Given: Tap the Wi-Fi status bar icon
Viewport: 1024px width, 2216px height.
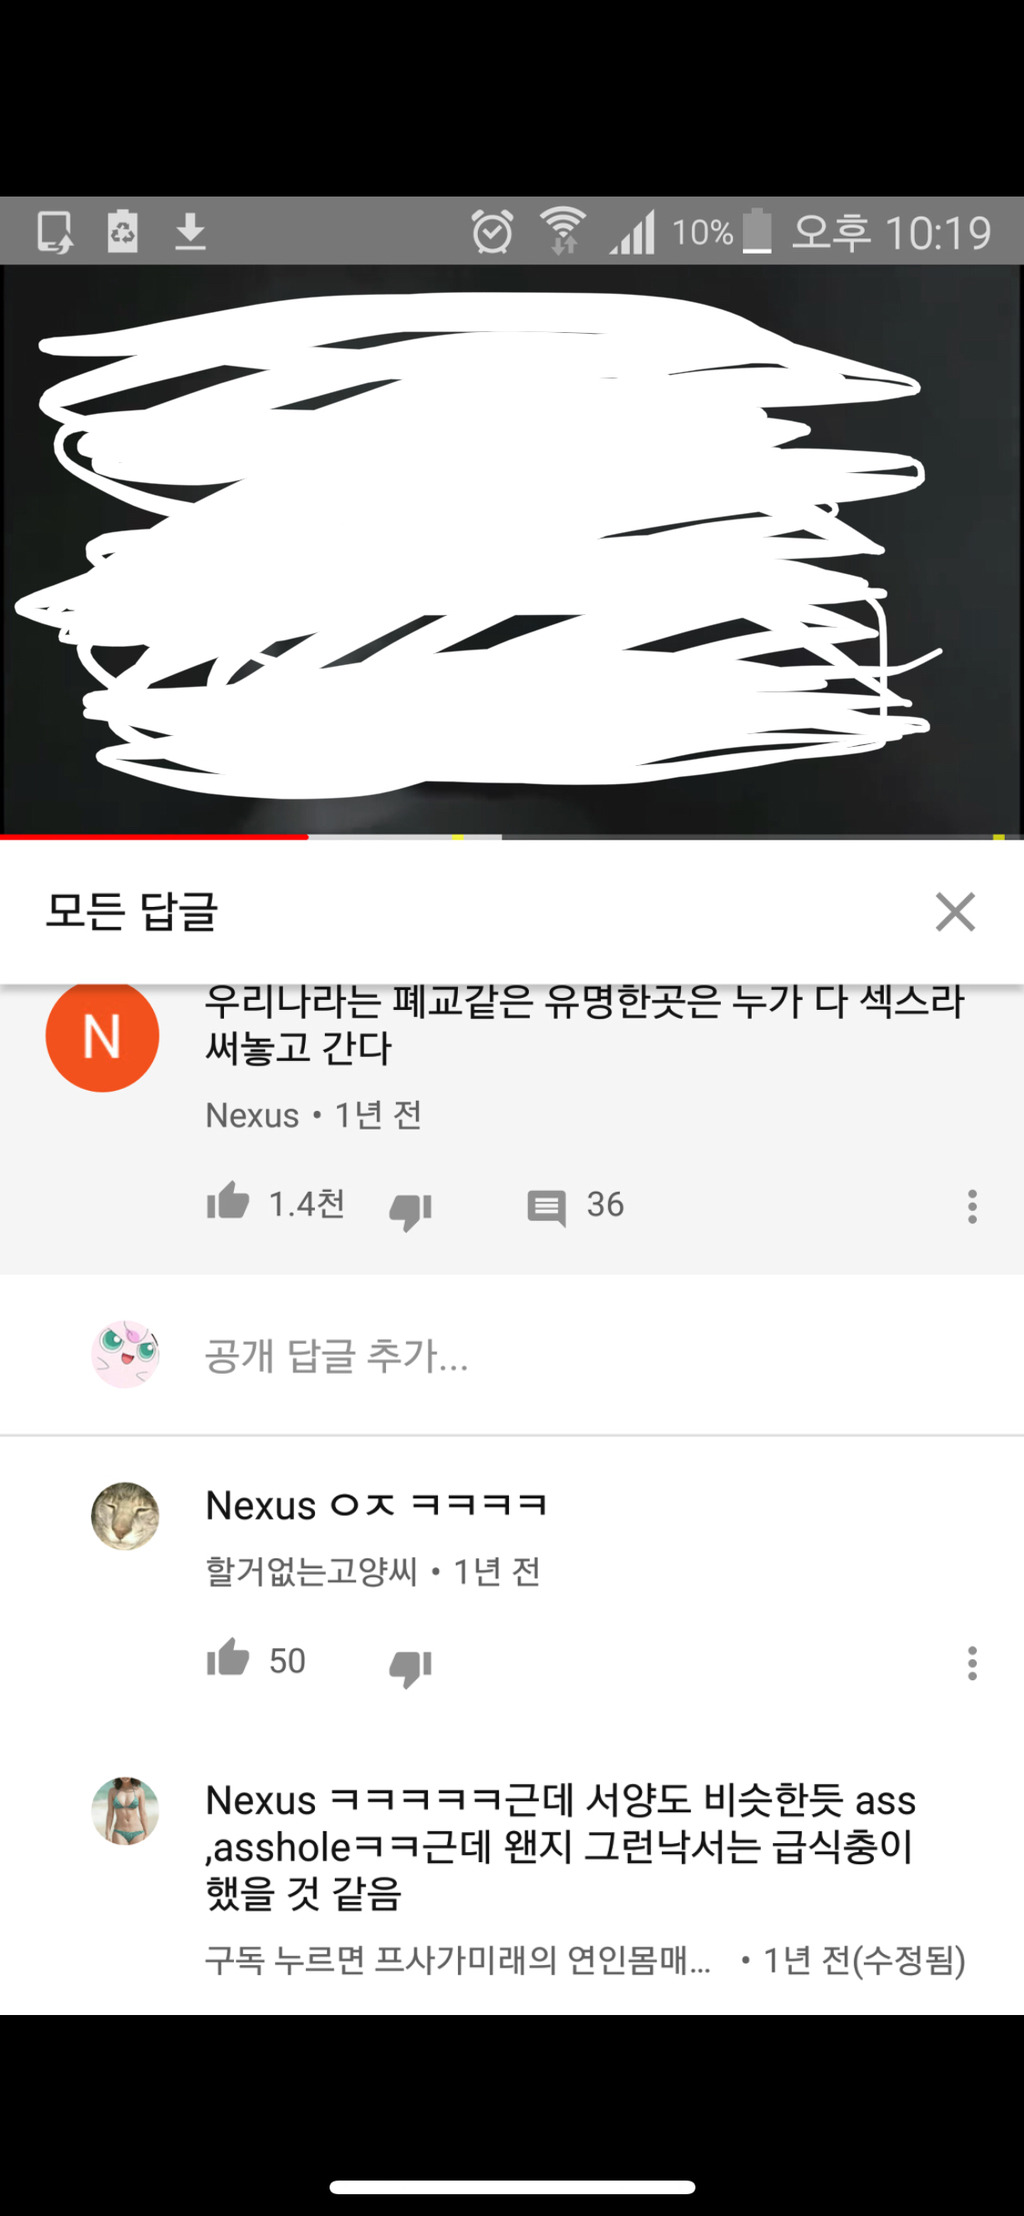Looking at the screenshot, I should coord(563,231).
